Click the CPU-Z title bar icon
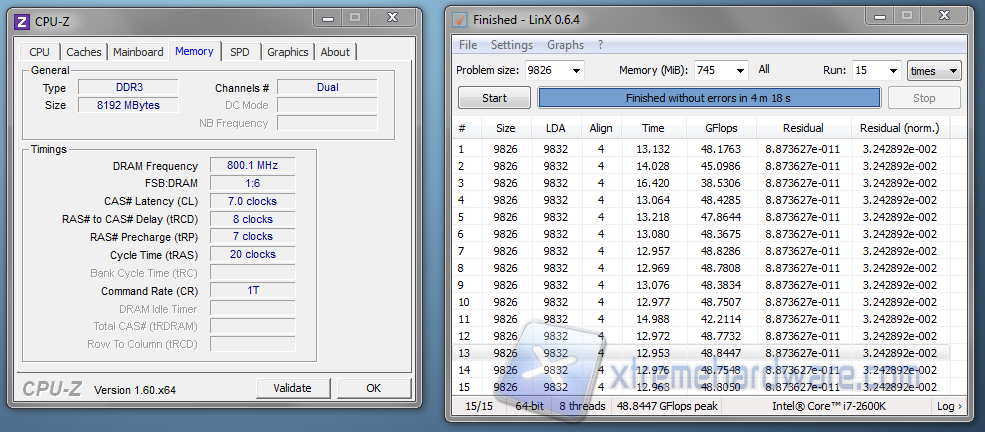 [x=22, y=19]
